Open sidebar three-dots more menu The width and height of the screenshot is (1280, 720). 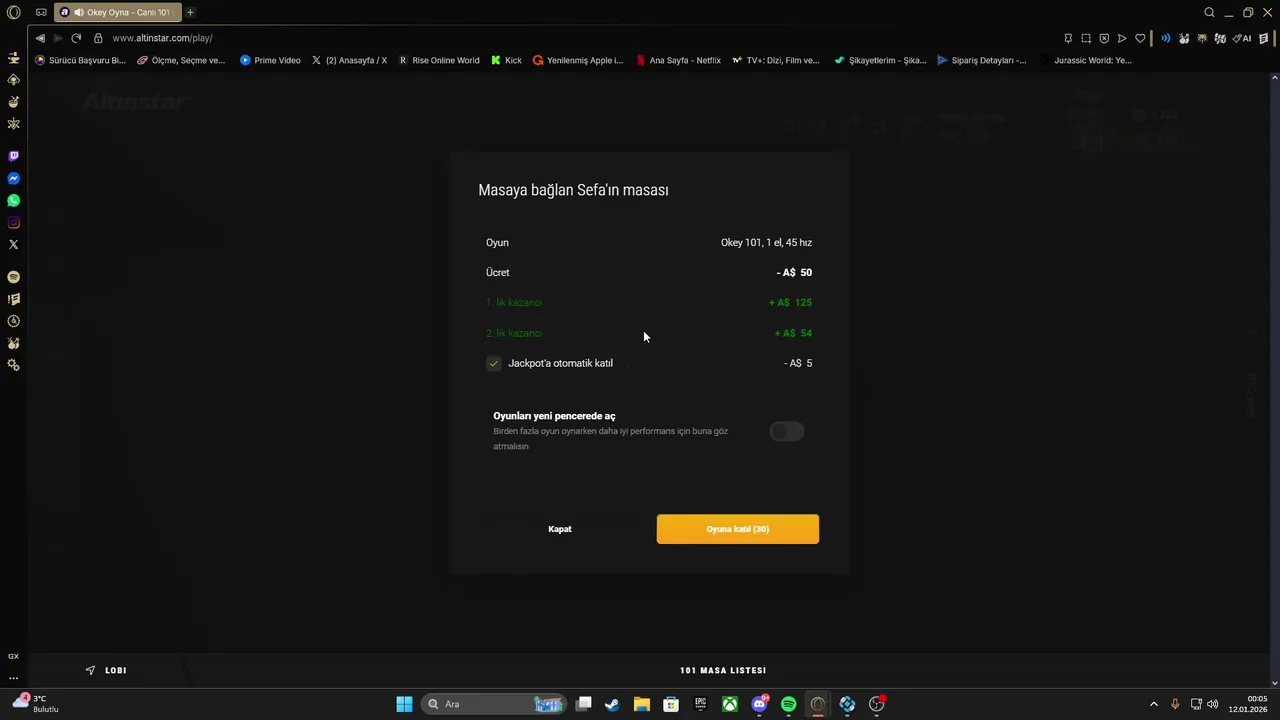pyautogui.click(x=14, y=678)
